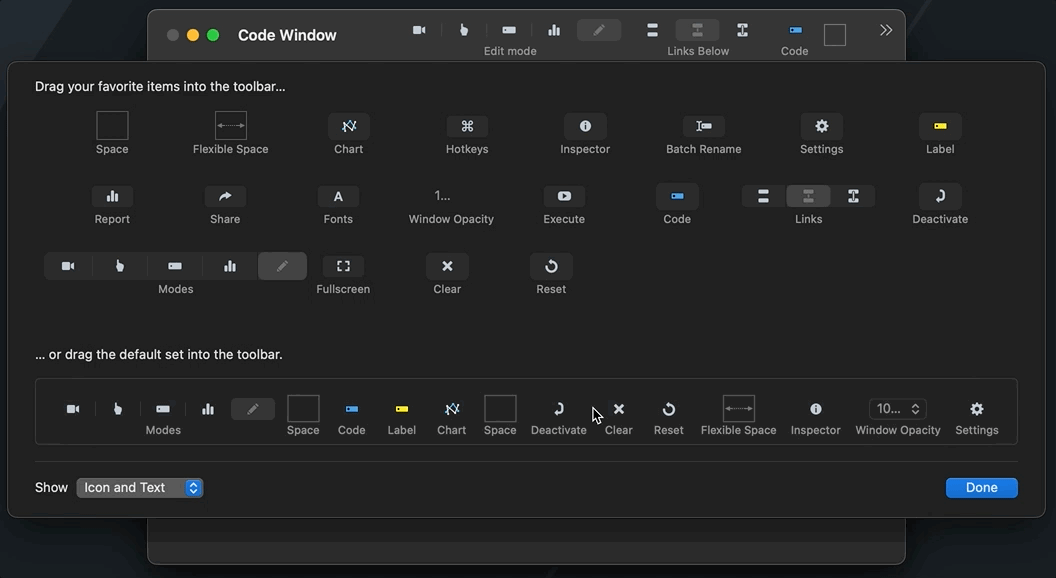Click the Execute play icon

click(x=564, y=196)
